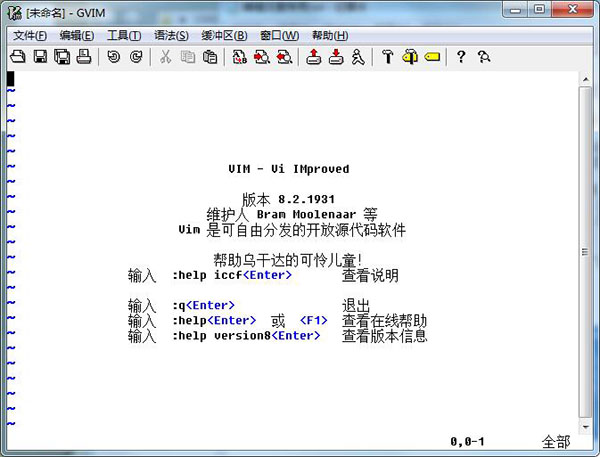Open the 语法(S) menu
Viewport: 600px width, 457px height.
click(x=171, y=36)
